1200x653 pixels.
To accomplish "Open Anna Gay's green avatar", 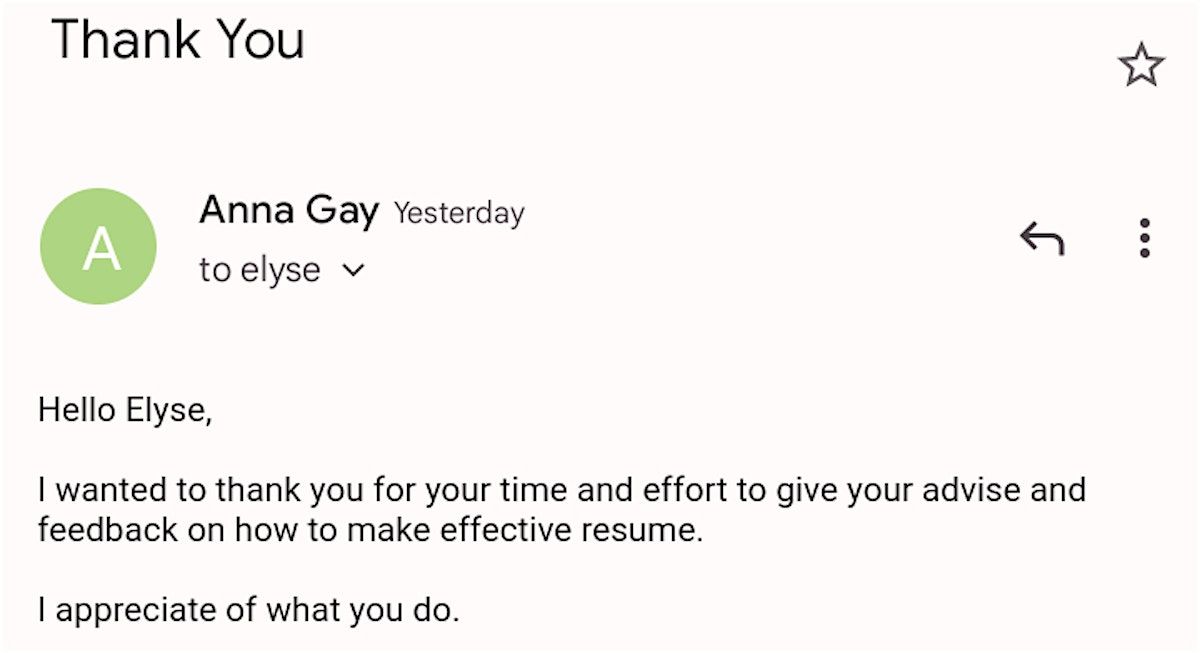I will click(x=98, y=247).
